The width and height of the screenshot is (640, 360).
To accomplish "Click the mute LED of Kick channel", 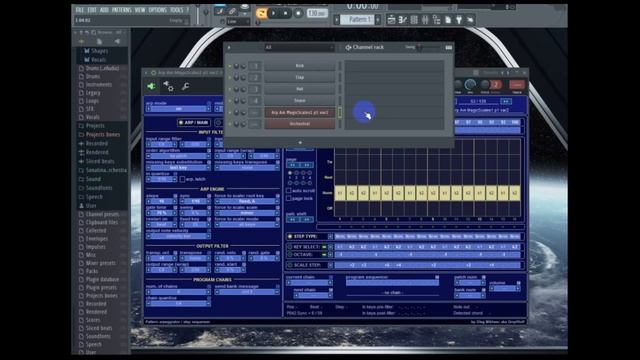I will click(230, 66).
